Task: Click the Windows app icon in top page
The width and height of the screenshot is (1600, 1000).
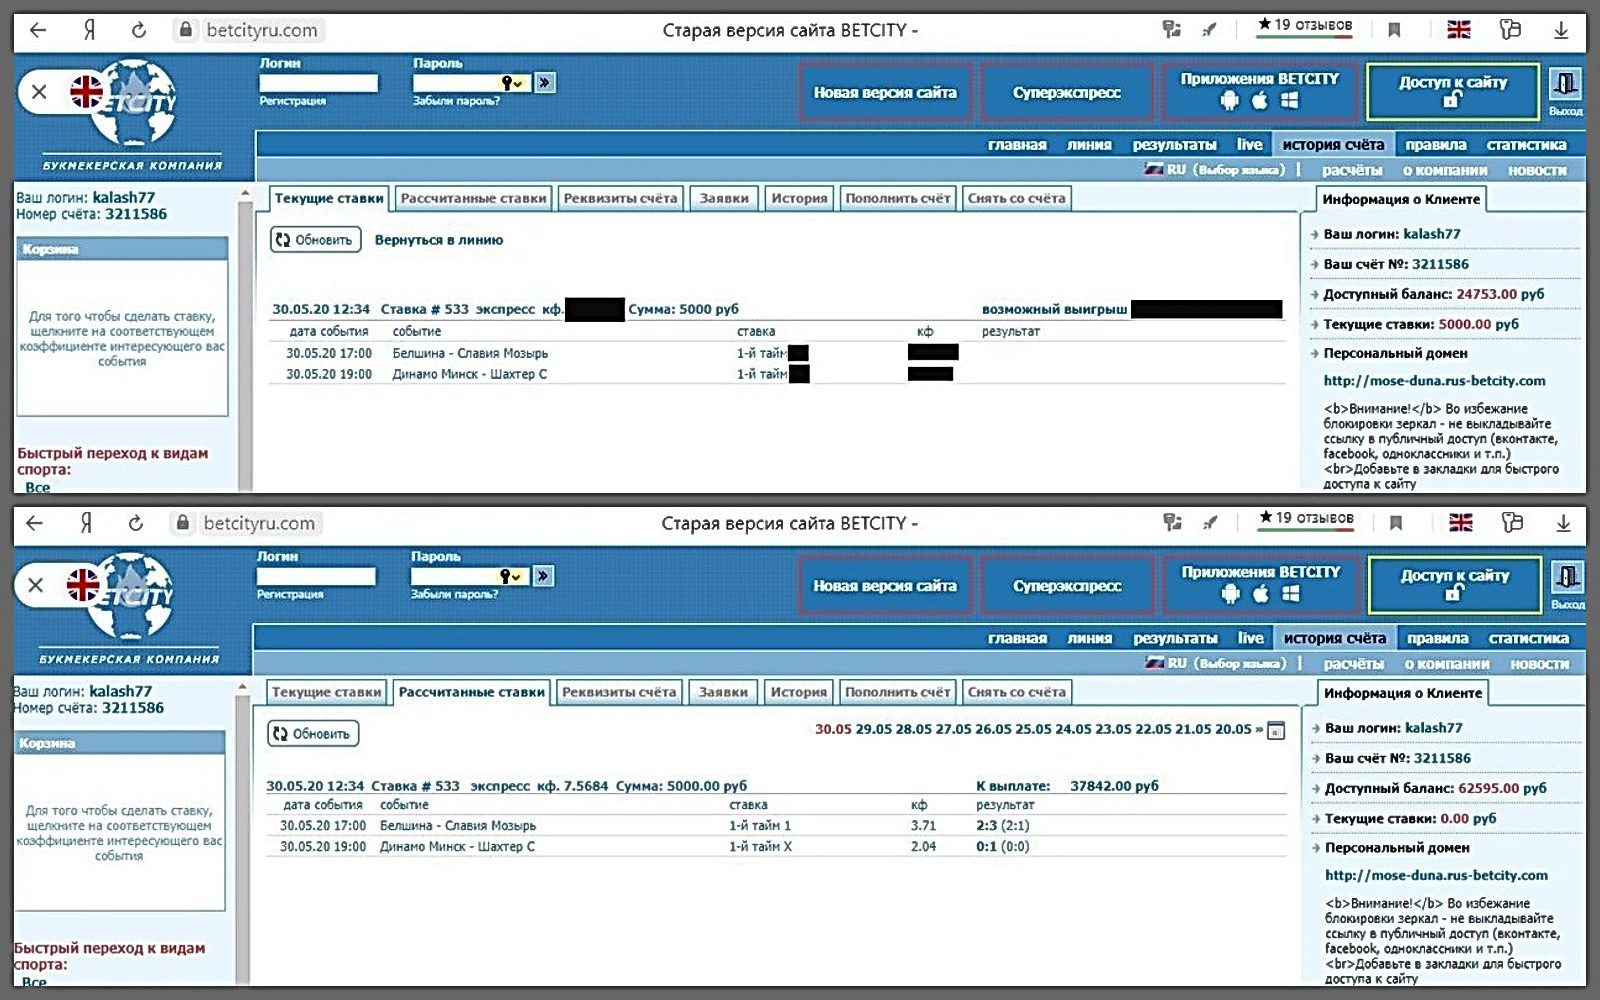Action: pyautogui.click(x=1290, y=100)
